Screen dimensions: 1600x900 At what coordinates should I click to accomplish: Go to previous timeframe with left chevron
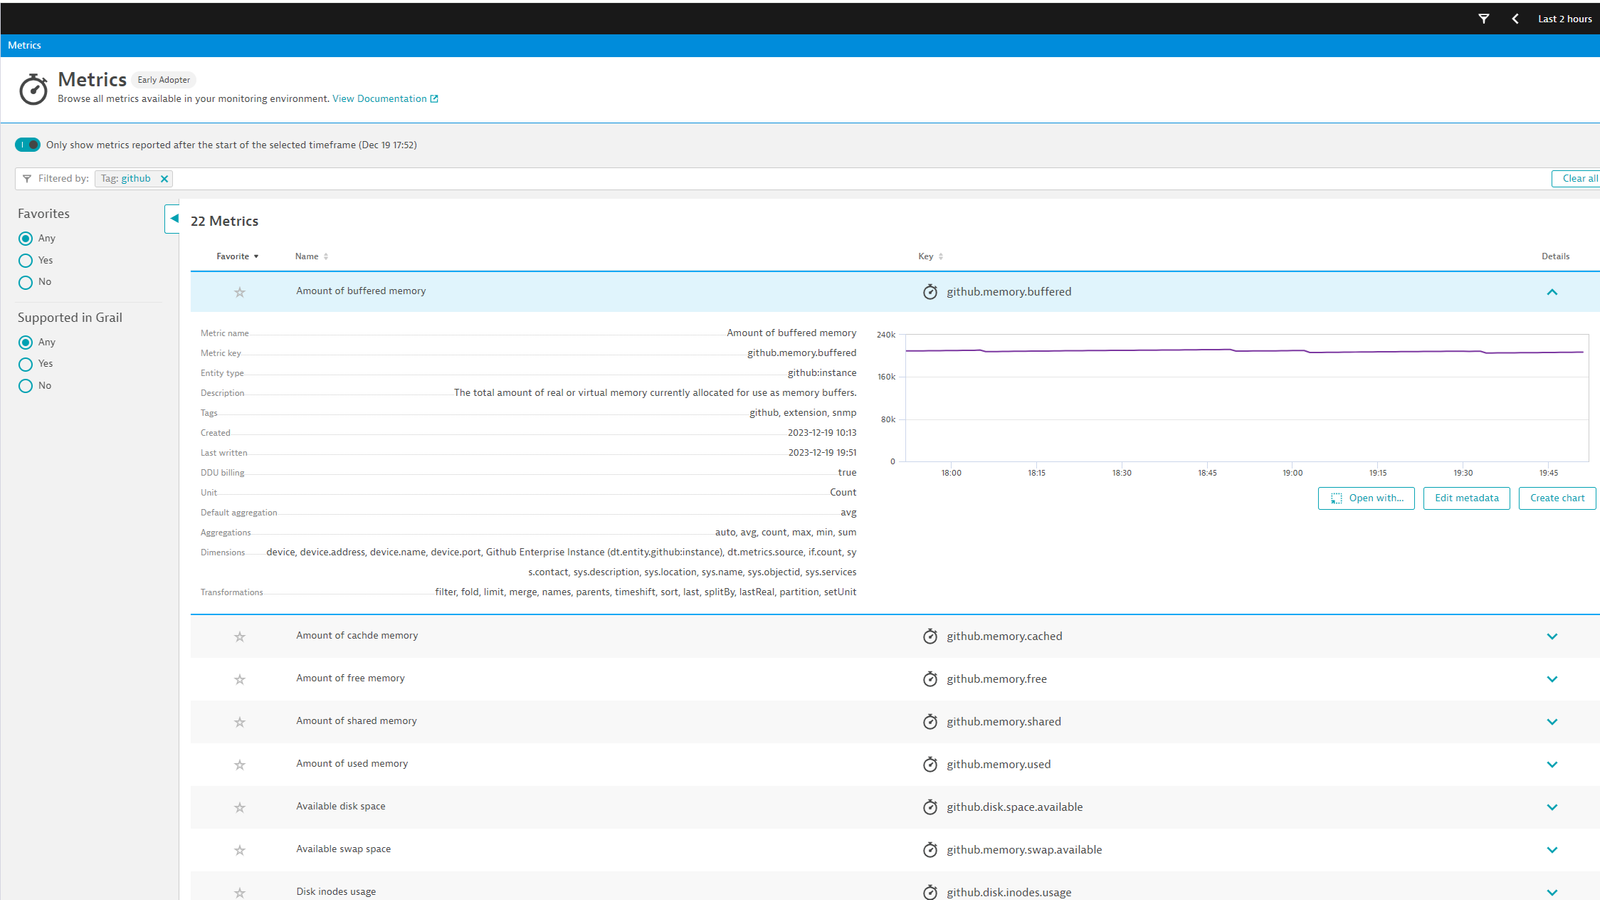tap(1515, 19)
